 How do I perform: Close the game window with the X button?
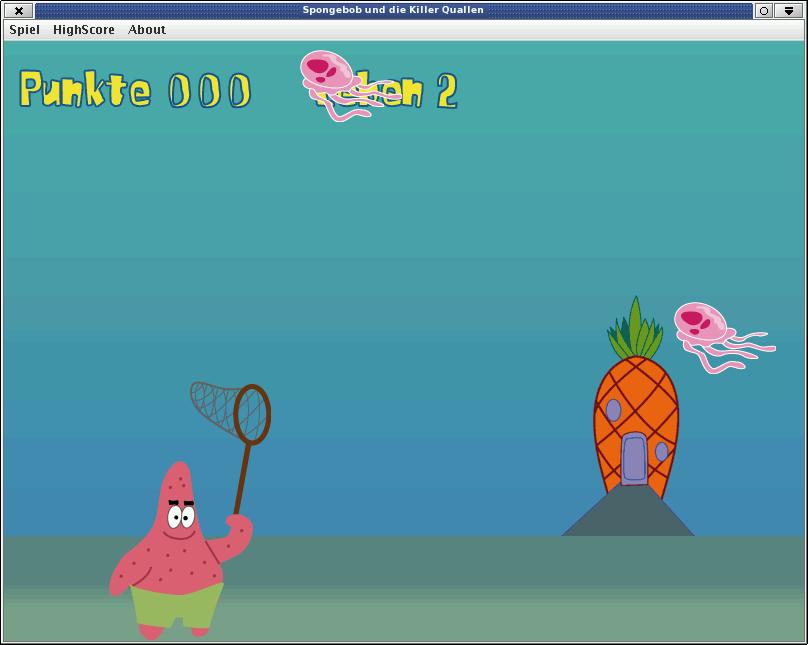(19, 10)
